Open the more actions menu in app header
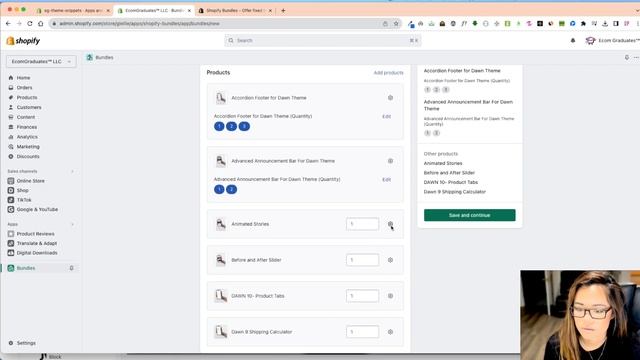This screenshot has width=640, height=360. [x=636, y=58]
